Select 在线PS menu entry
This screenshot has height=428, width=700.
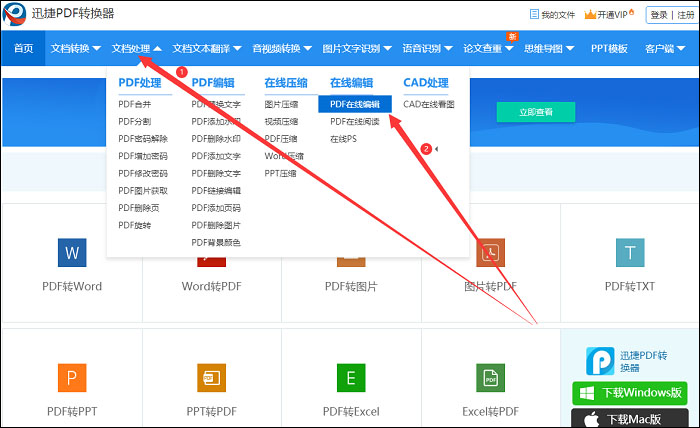click(x=343, y=139)
